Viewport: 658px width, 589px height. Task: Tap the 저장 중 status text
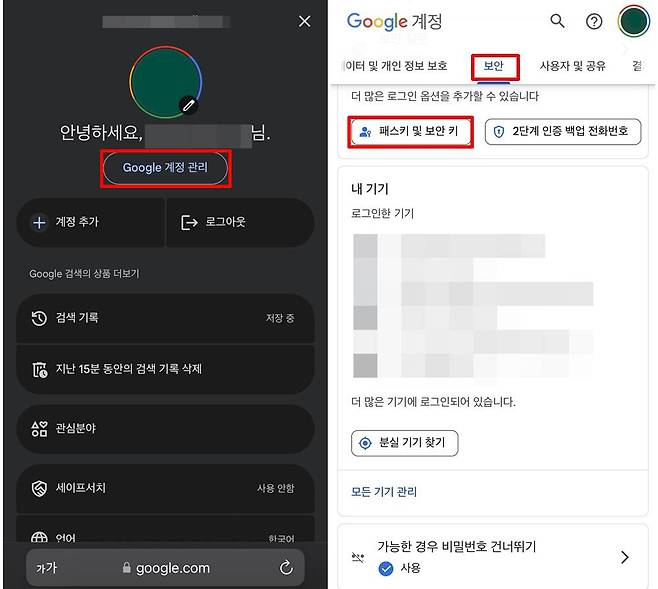coord(280,318)
